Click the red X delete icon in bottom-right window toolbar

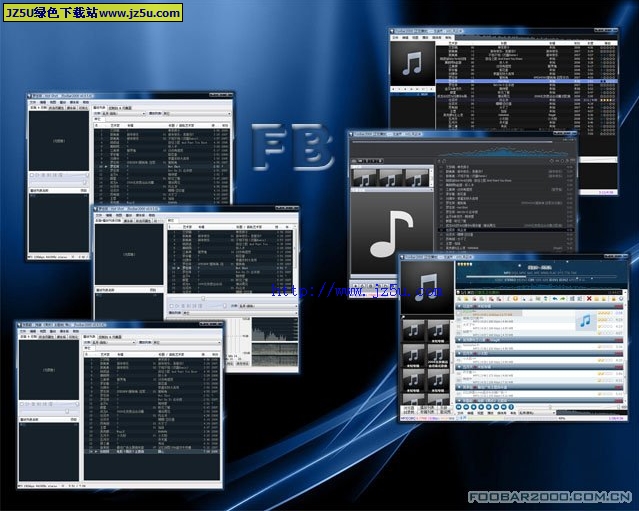tap(588, 299)
